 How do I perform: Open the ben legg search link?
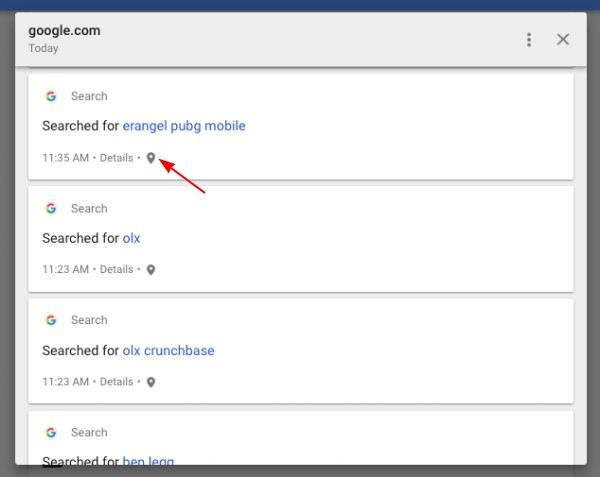pos(148,461)
